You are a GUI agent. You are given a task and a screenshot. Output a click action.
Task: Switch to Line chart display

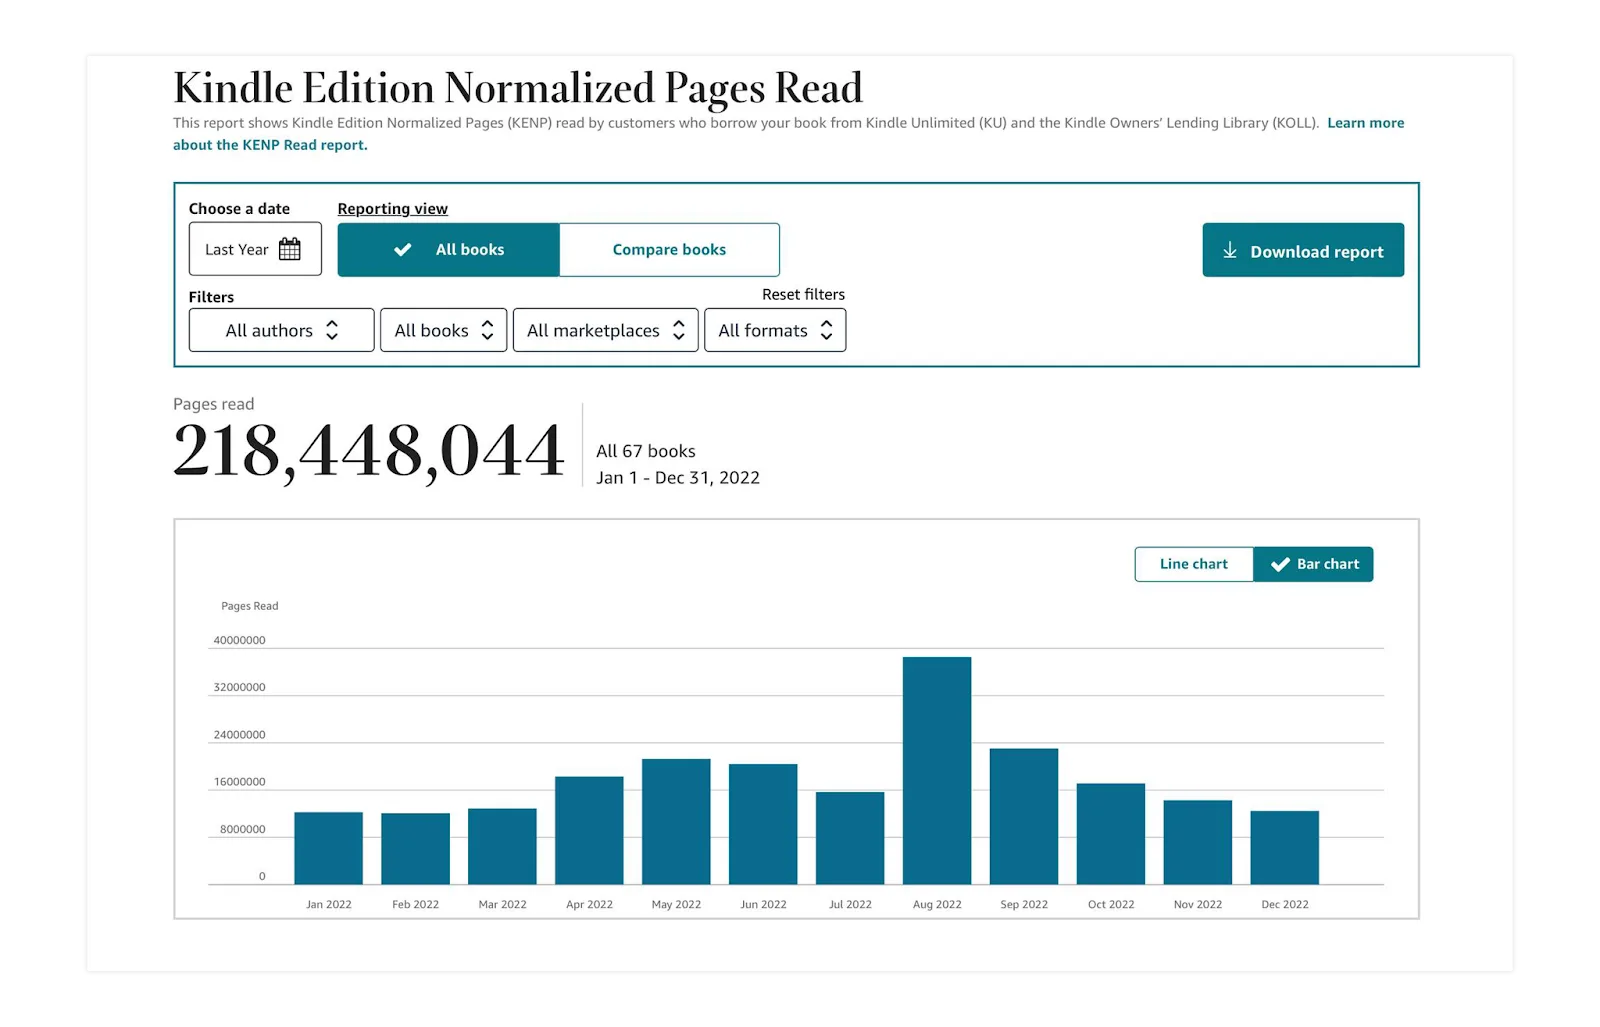[x=1193, y=564]
